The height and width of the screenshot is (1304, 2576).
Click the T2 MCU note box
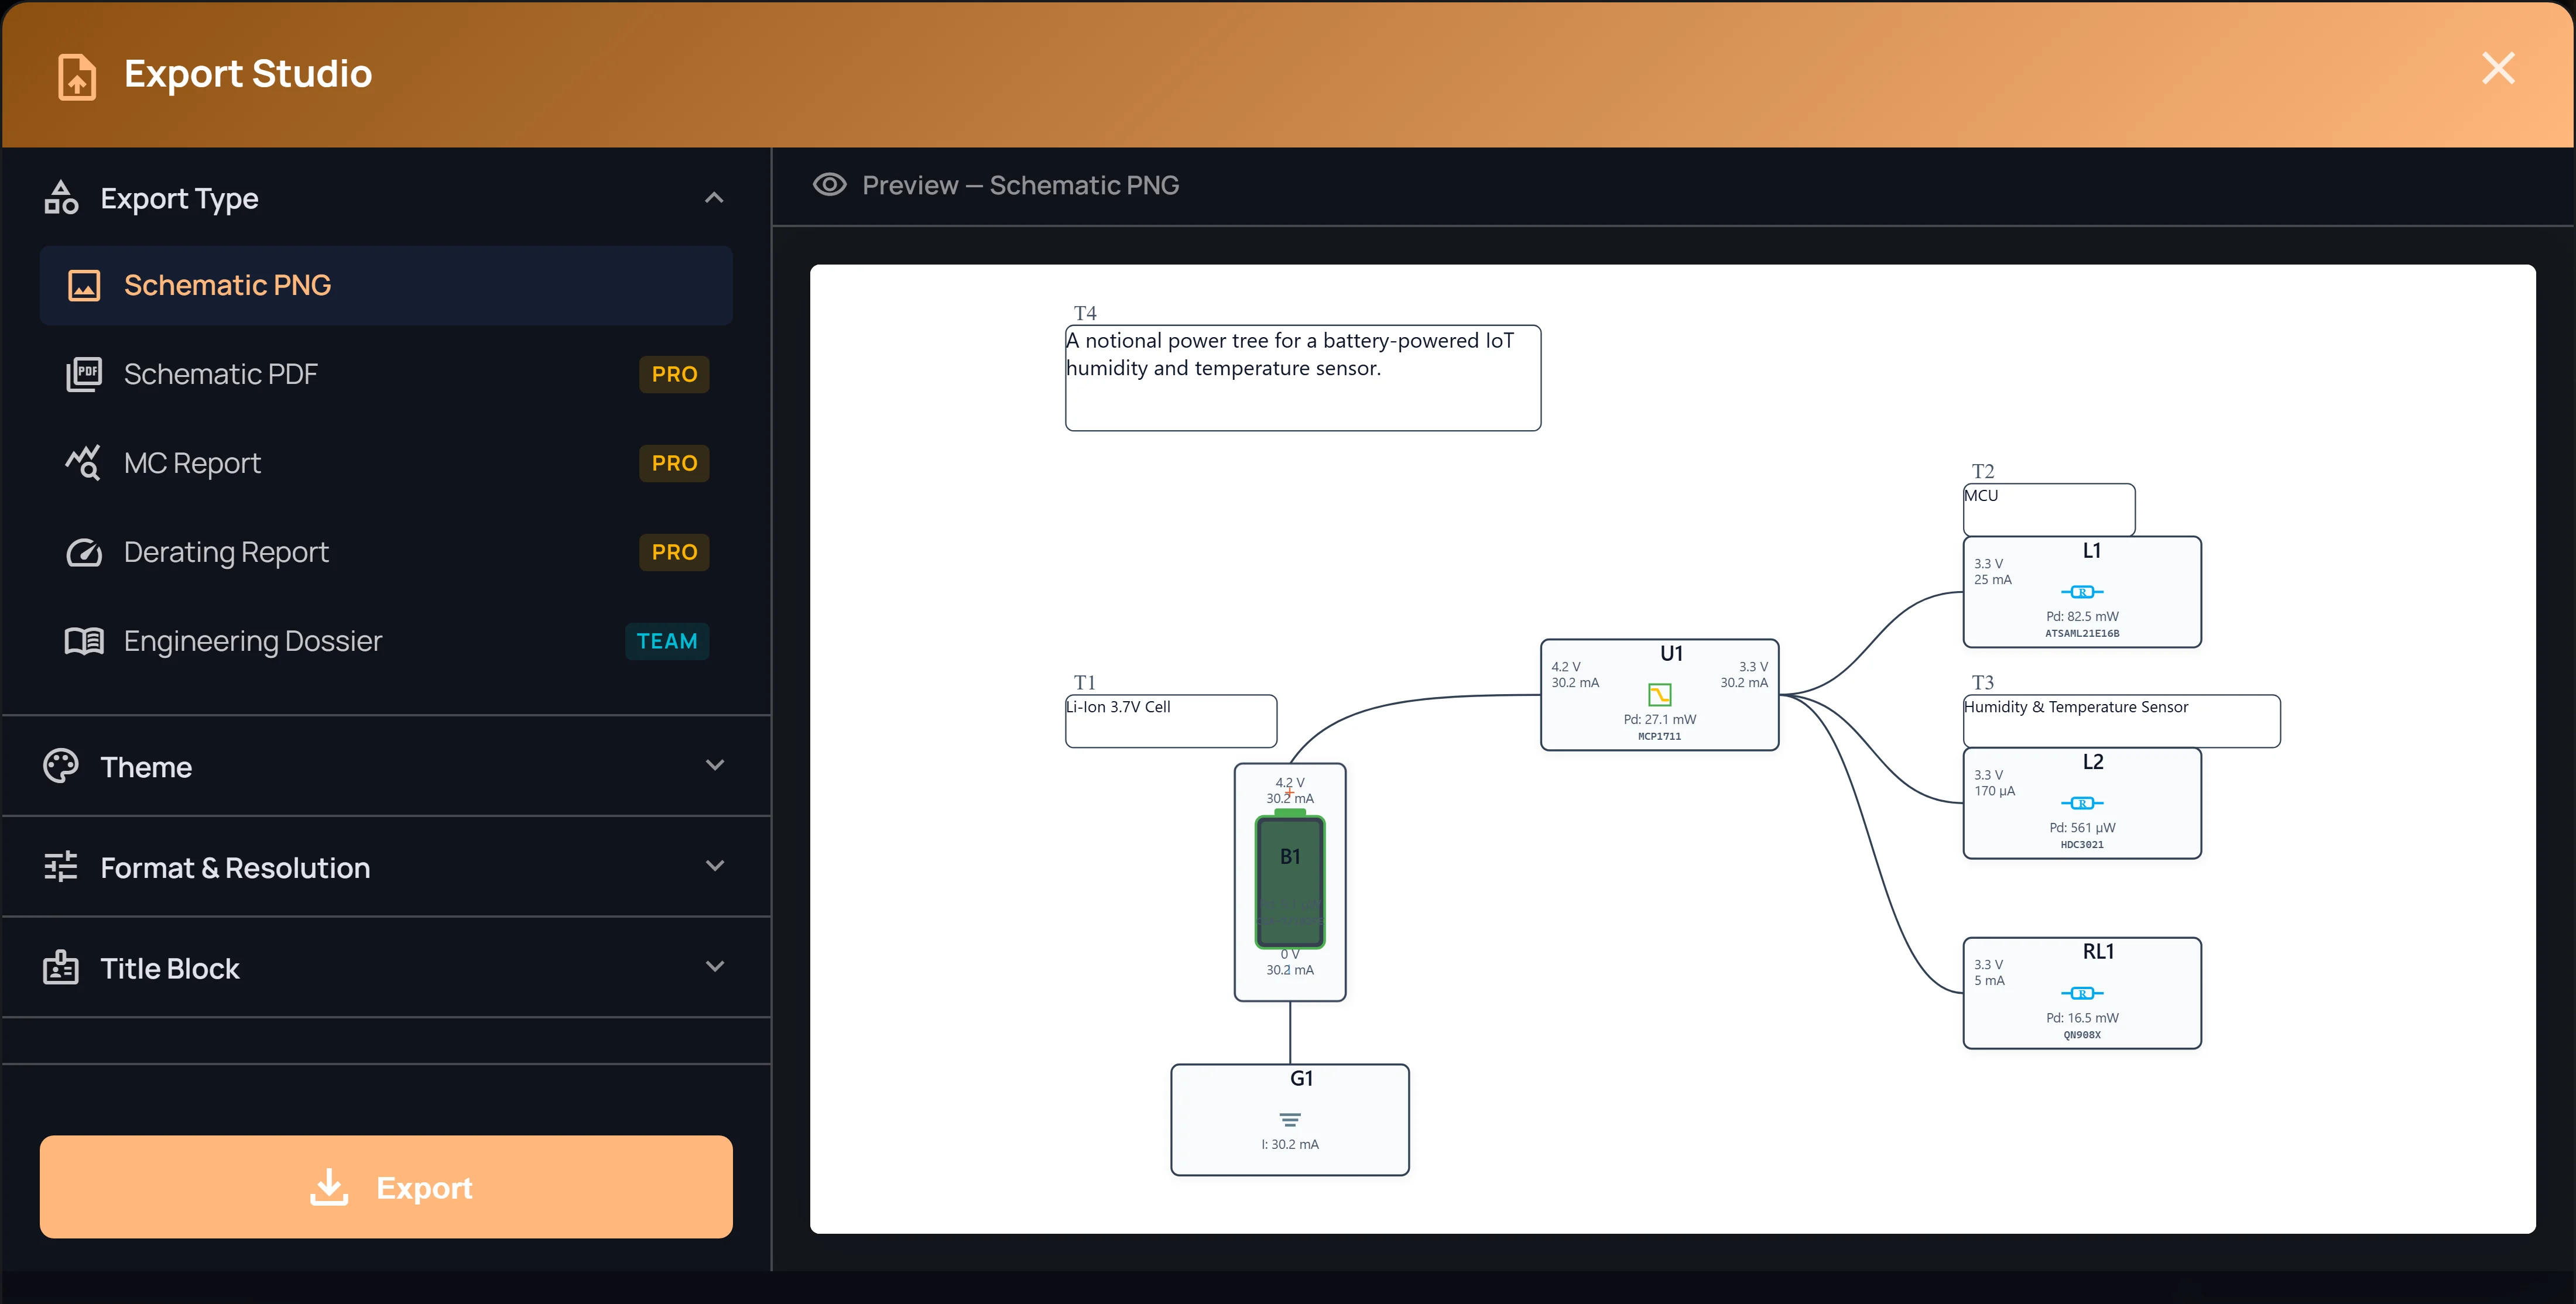(x=2049, y=510)
